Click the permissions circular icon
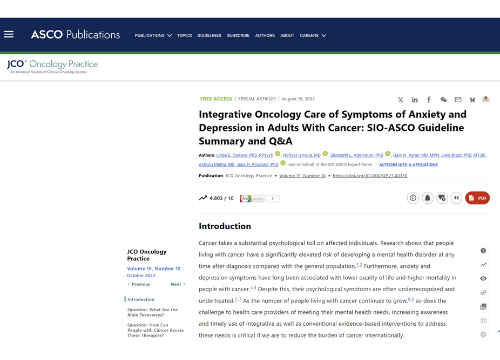 (413, 198)
